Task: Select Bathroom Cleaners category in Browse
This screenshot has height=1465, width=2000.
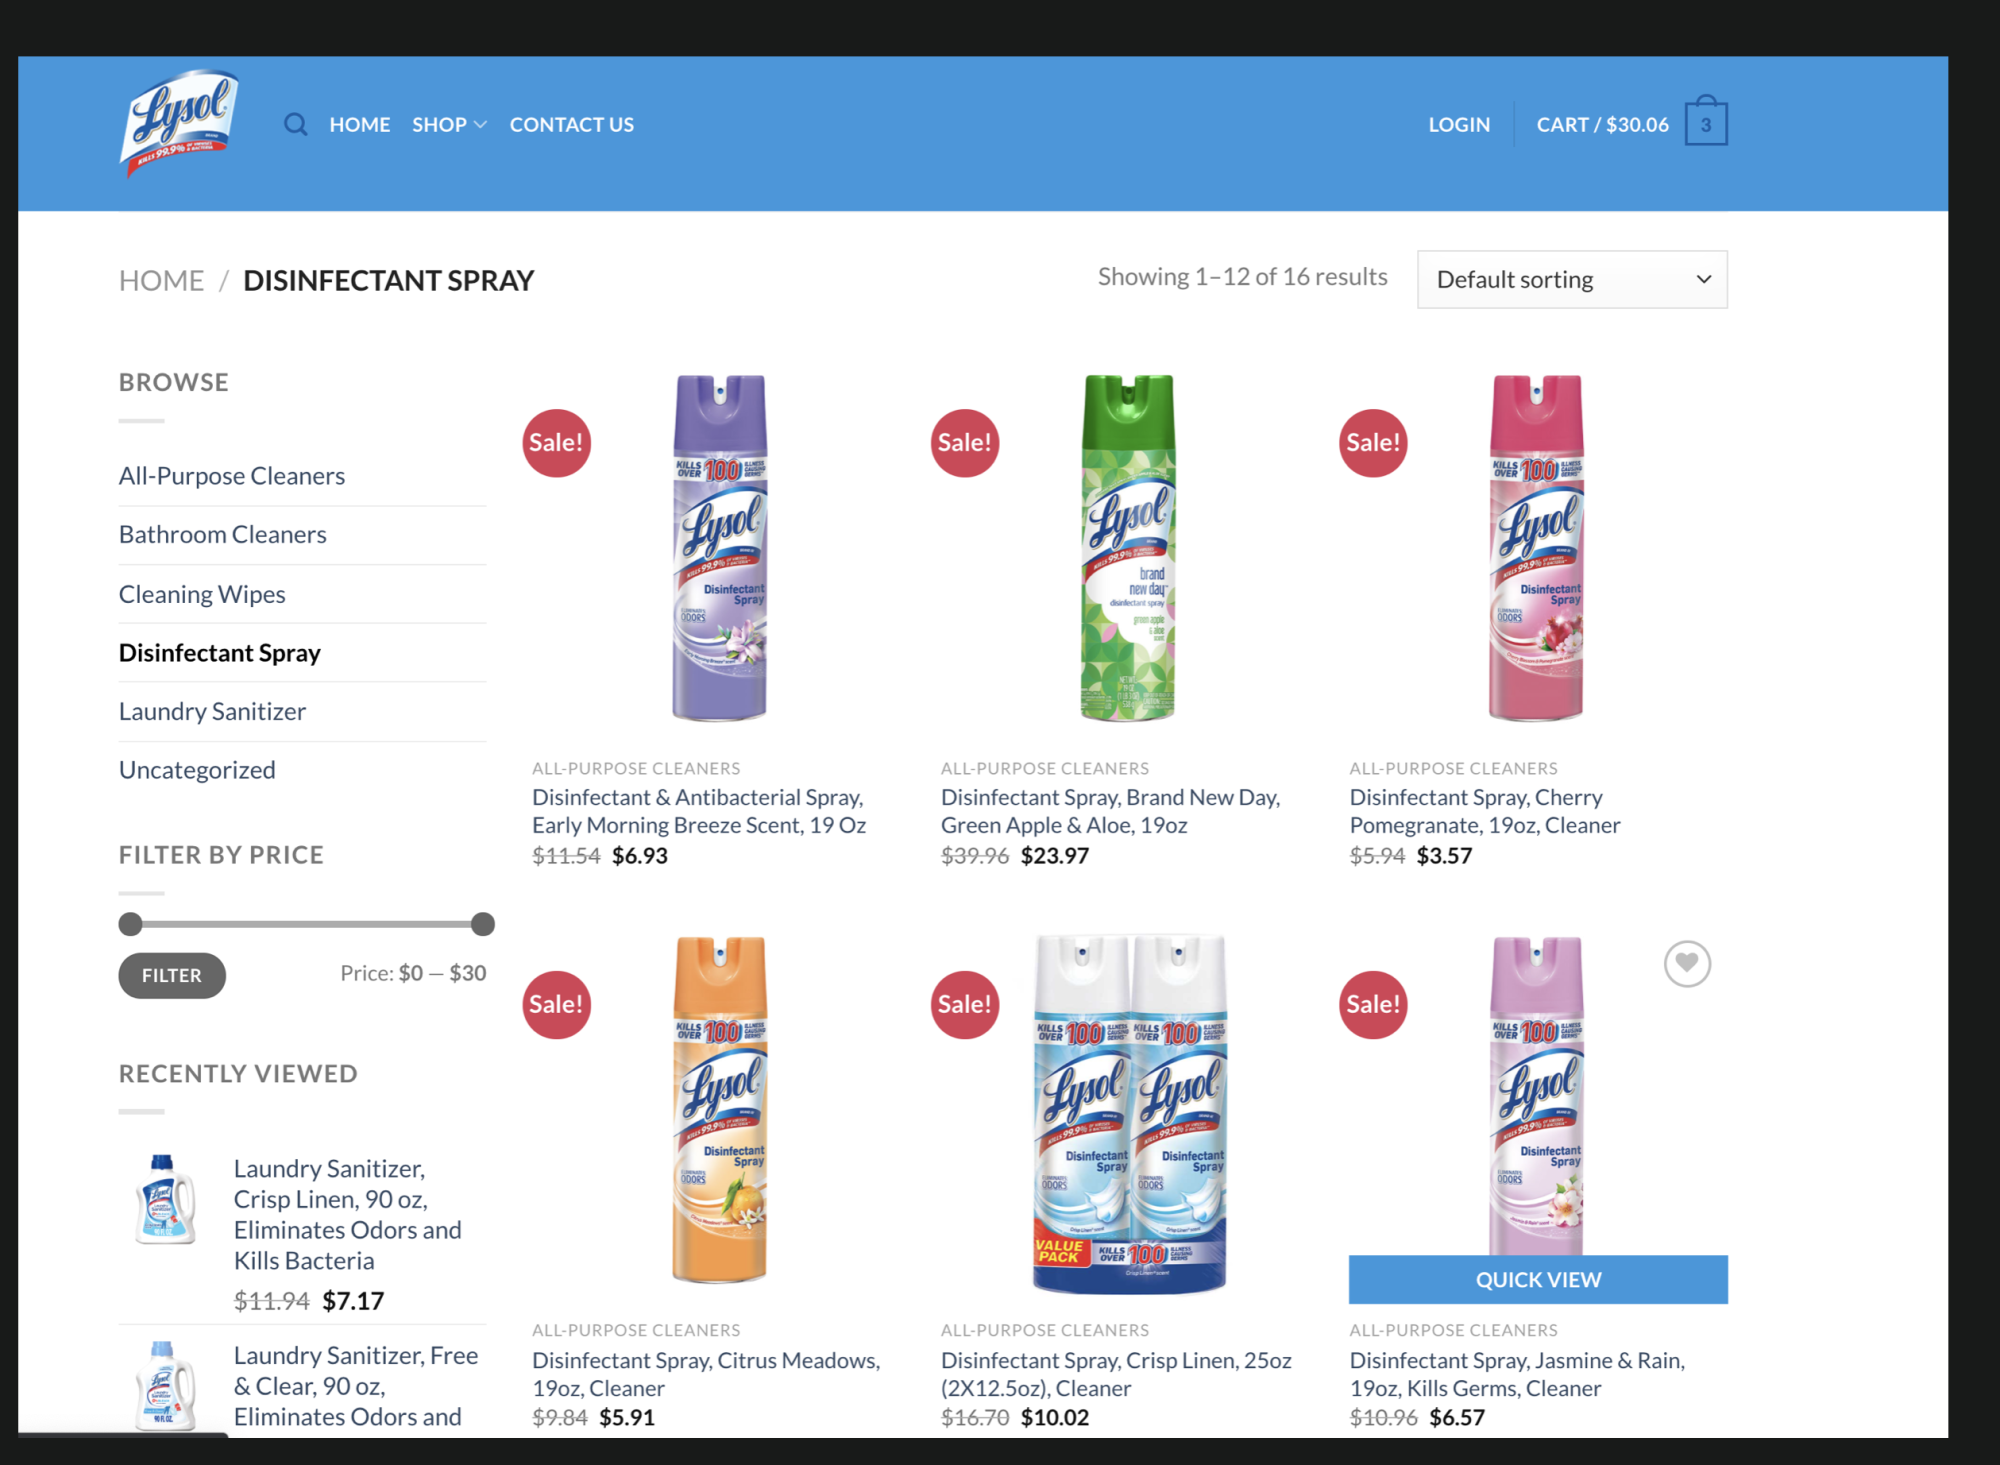Action: pos(223,535)
